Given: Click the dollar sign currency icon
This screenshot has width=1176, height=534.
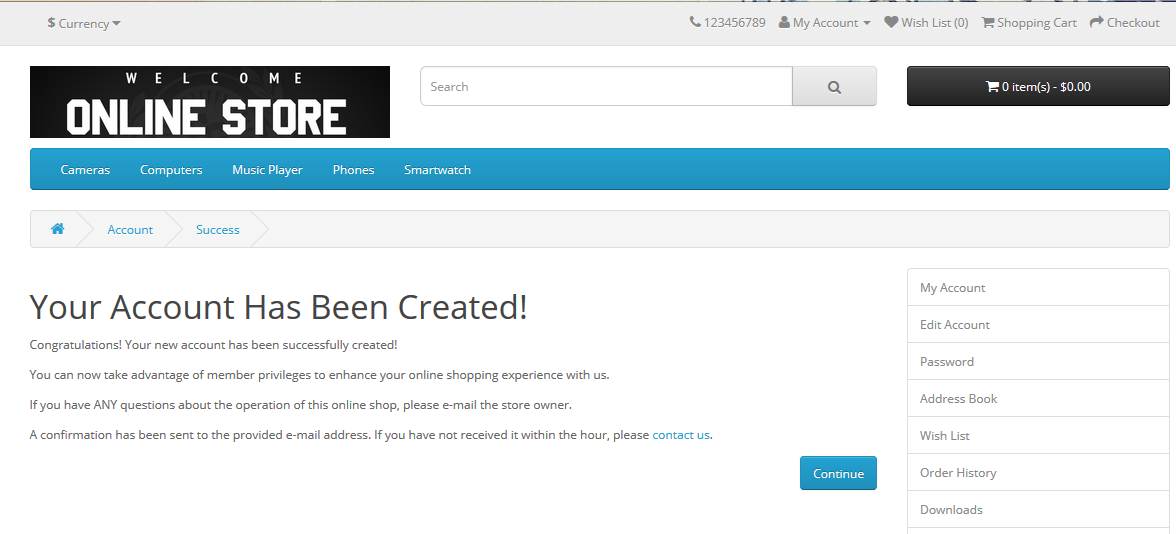Looking at the screenshot, I should [51, 22].
